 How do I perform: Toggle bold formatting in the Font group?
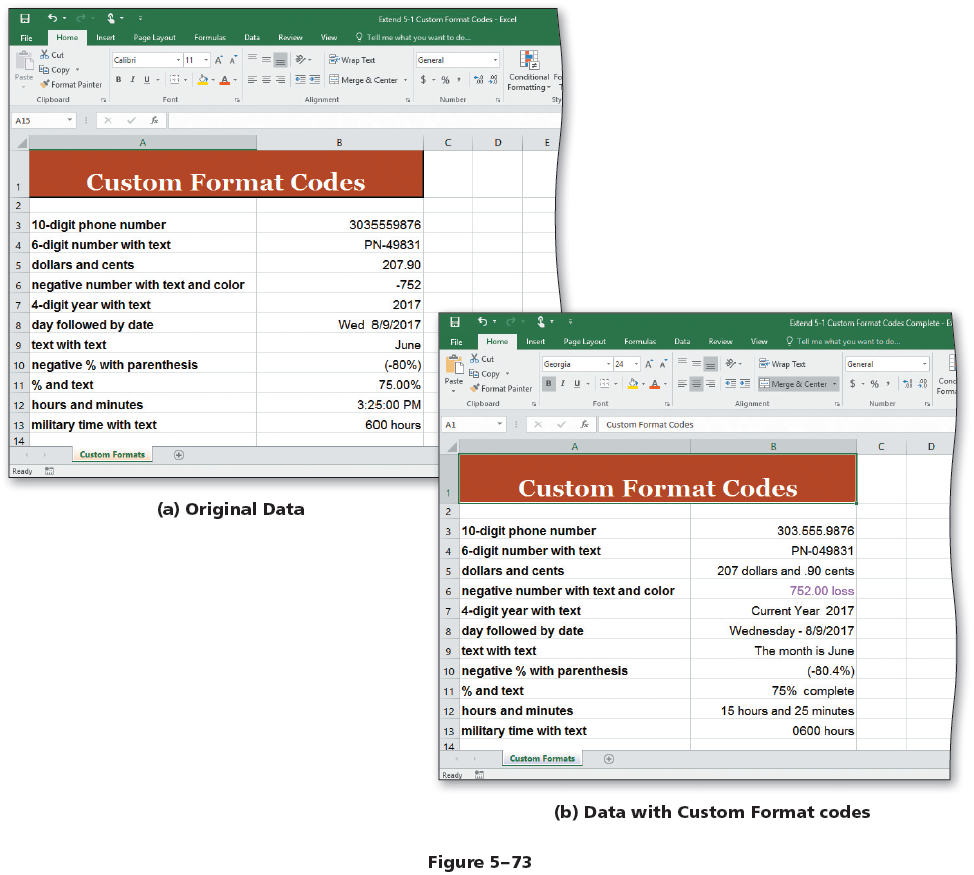[x=118, y=78]
